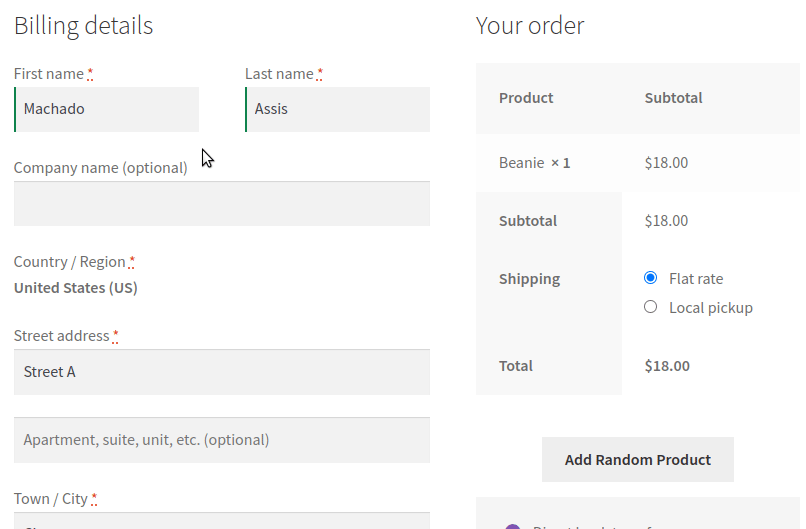Click the Flat rate label text
The height and width of the screenshot is (529, 806).
click(x=696, y=279)
